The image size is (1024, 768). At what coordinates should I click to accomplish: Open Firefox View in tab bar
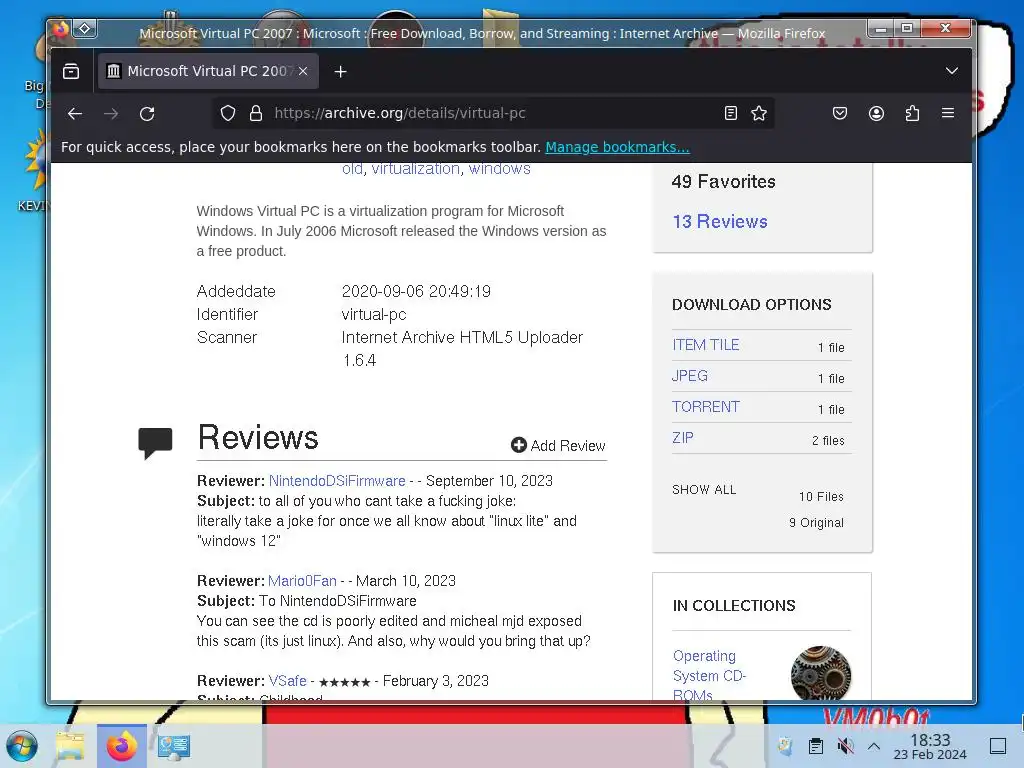[71, 71]
